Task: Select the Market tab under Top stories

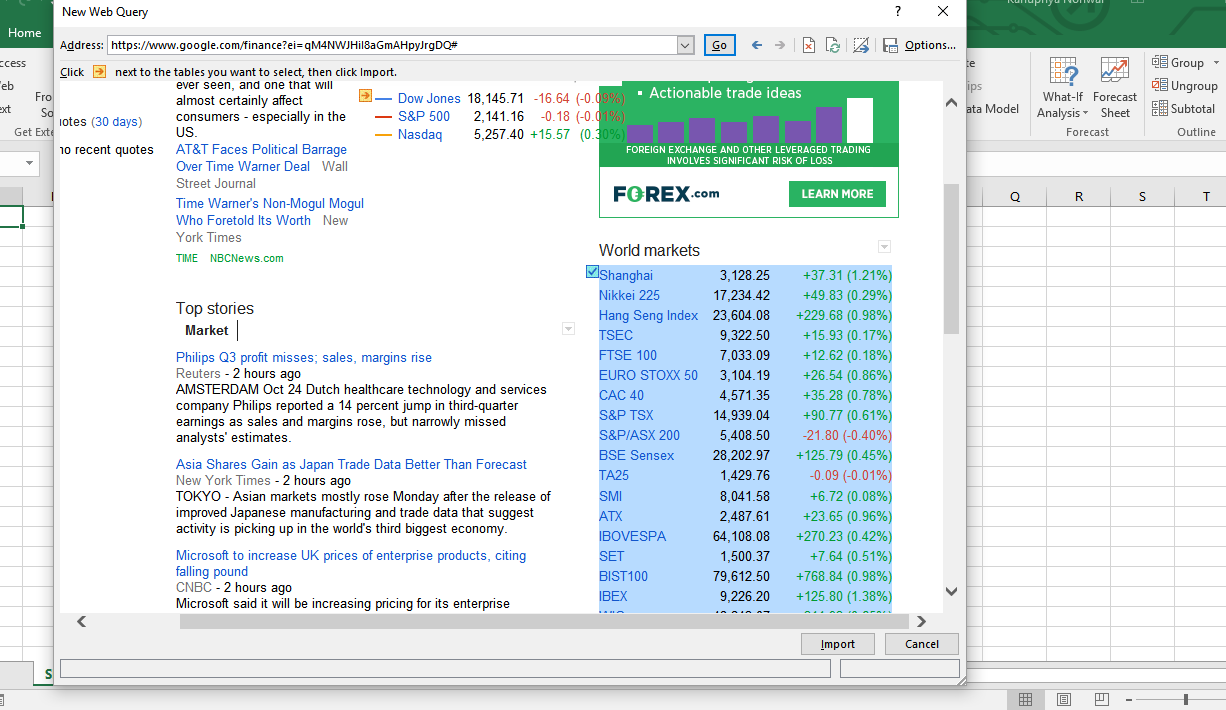Action: tap(207, 330)
